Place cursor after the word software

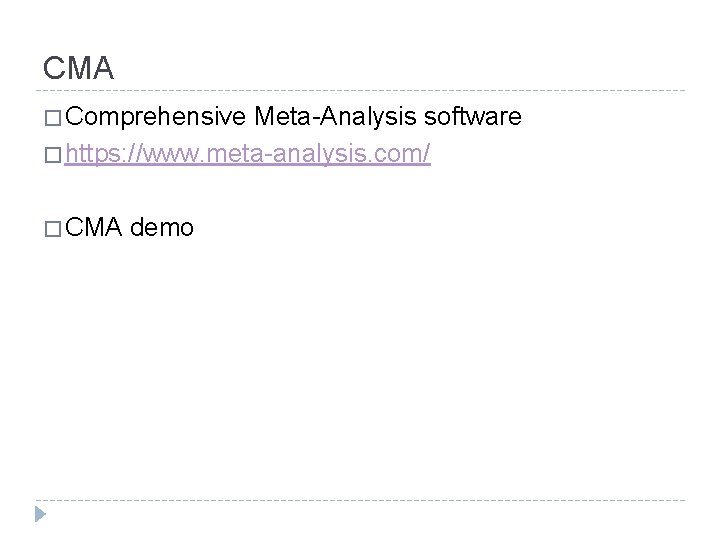click(x=522, y=119)
